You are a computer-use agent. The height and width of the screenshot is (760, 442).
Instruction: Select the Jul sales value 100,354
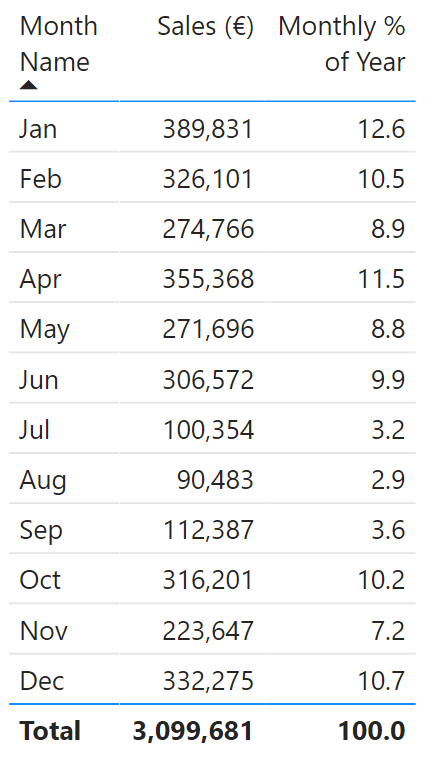pos(208,430)
